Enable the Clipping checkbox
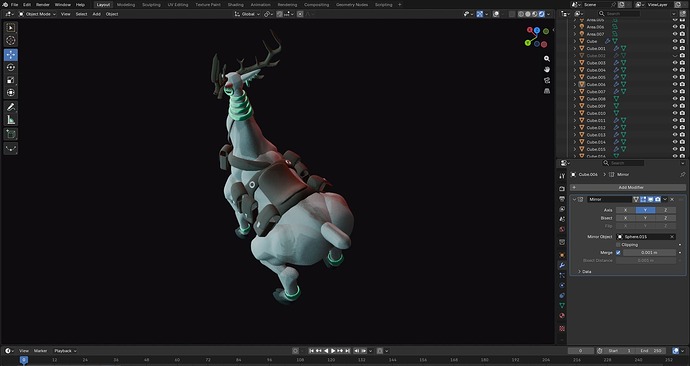Image resolution: width=690 pixels, height=366 pixels. tap(618, 245)
